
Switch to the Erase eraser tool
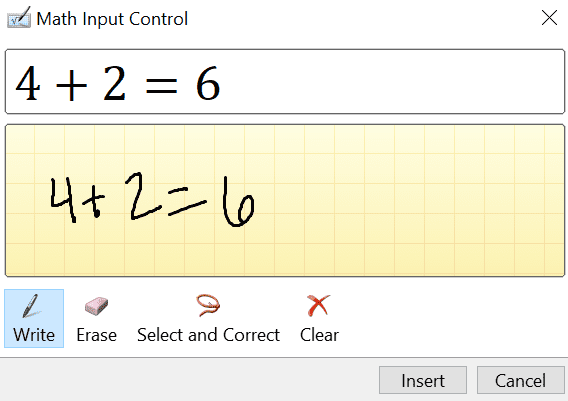click(x=96, y=318)
